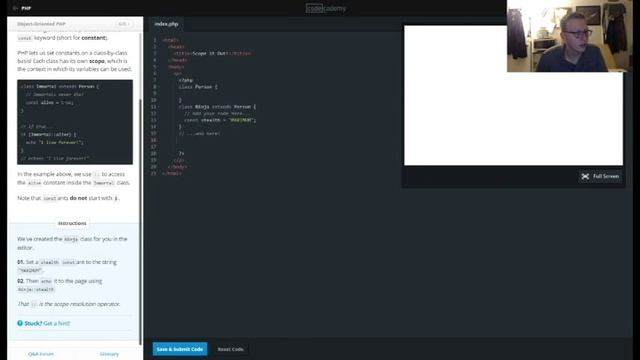Collapse the class Person code fold arrow
Viewport: 640px width, 360px height.
(x=159, y=87)
